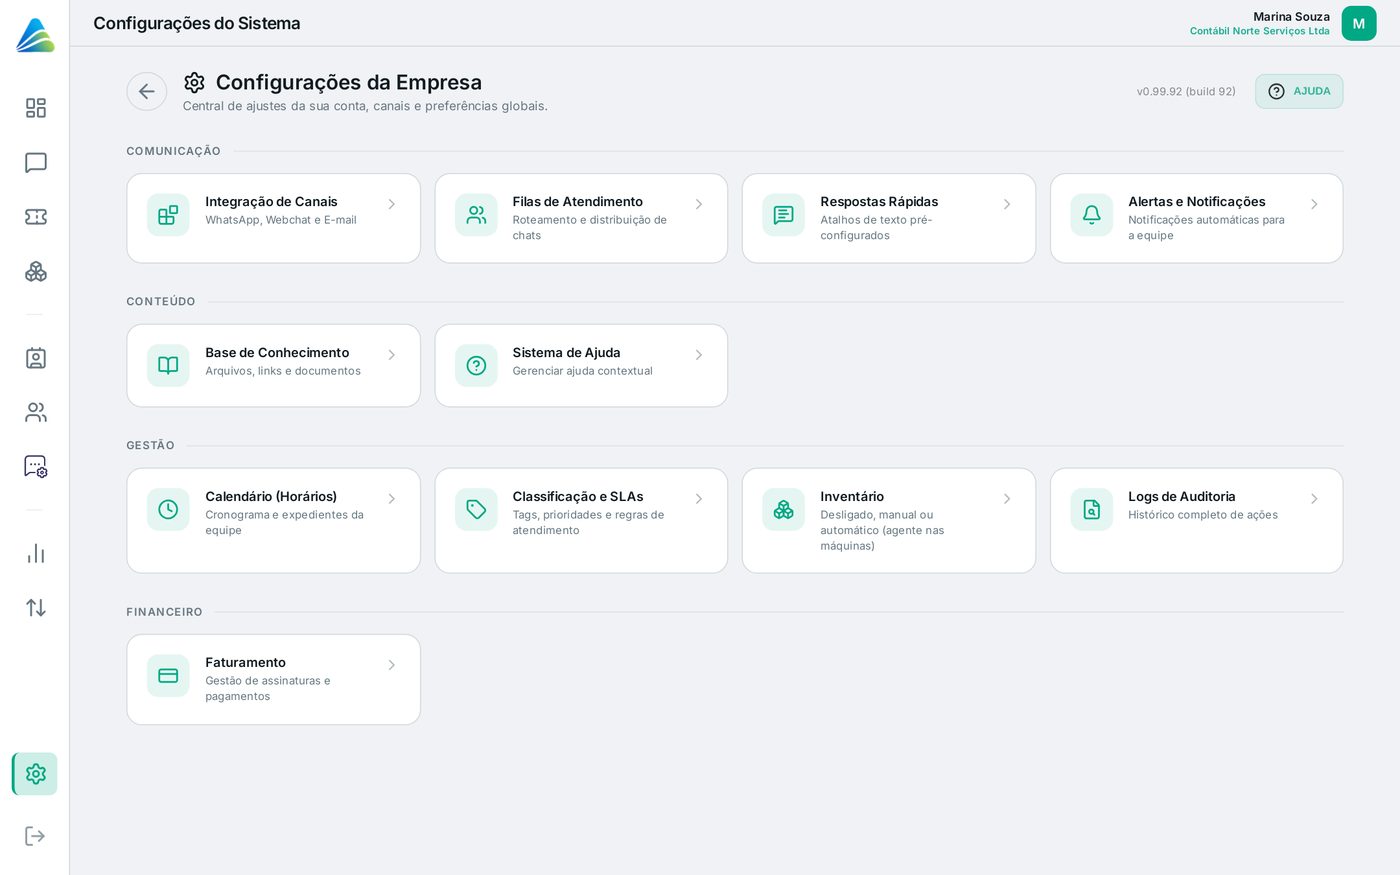The image size is (1400, 875).
Task: Open Marina Souza's profile avatar
Action: tap(1359, 24)
